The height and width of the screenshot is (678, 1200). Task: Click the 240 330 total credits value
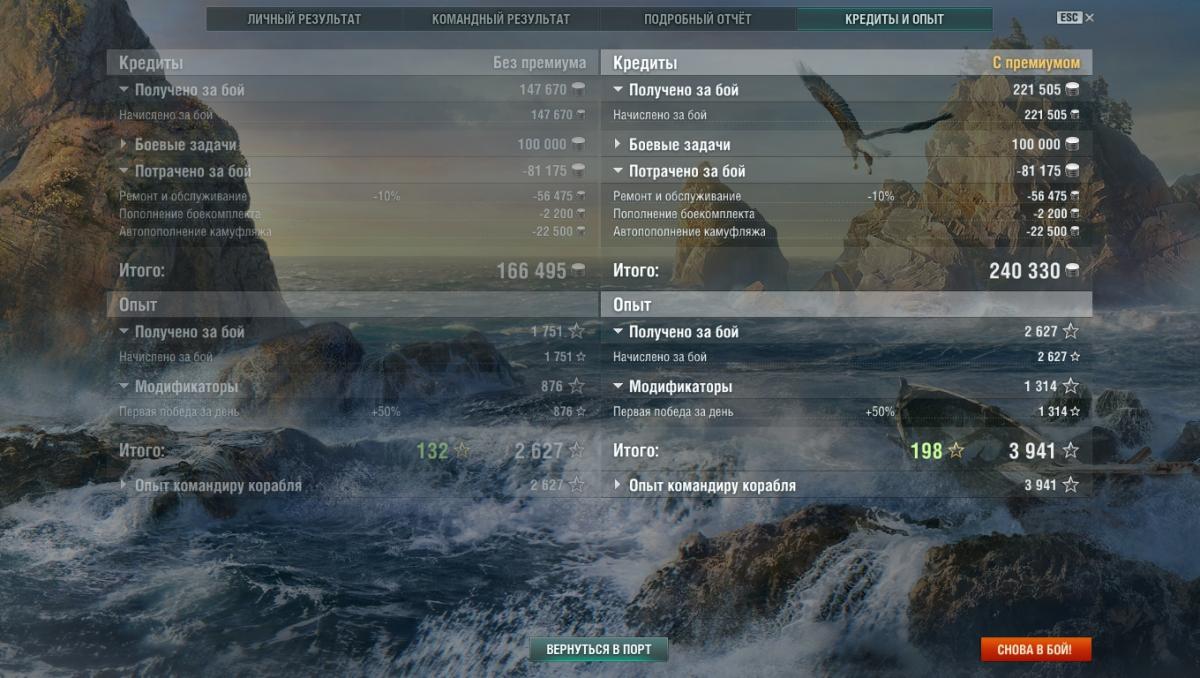(1024, 271)
